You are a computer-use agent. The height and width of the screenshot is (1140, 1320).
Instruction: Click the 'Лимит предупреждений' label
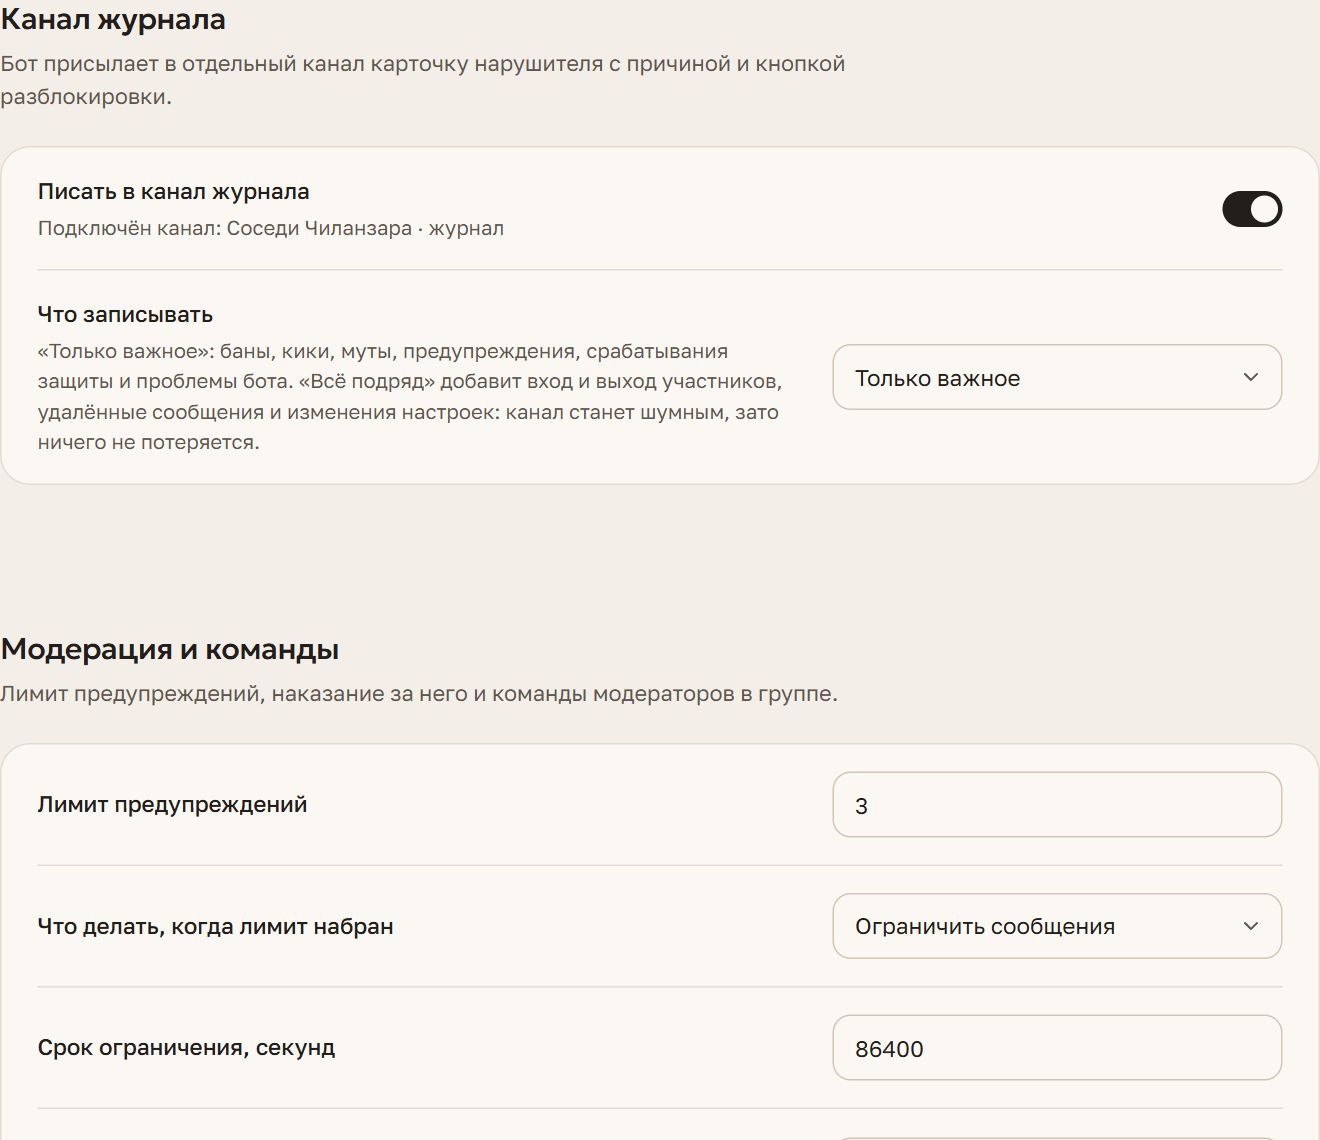point(172,805)
